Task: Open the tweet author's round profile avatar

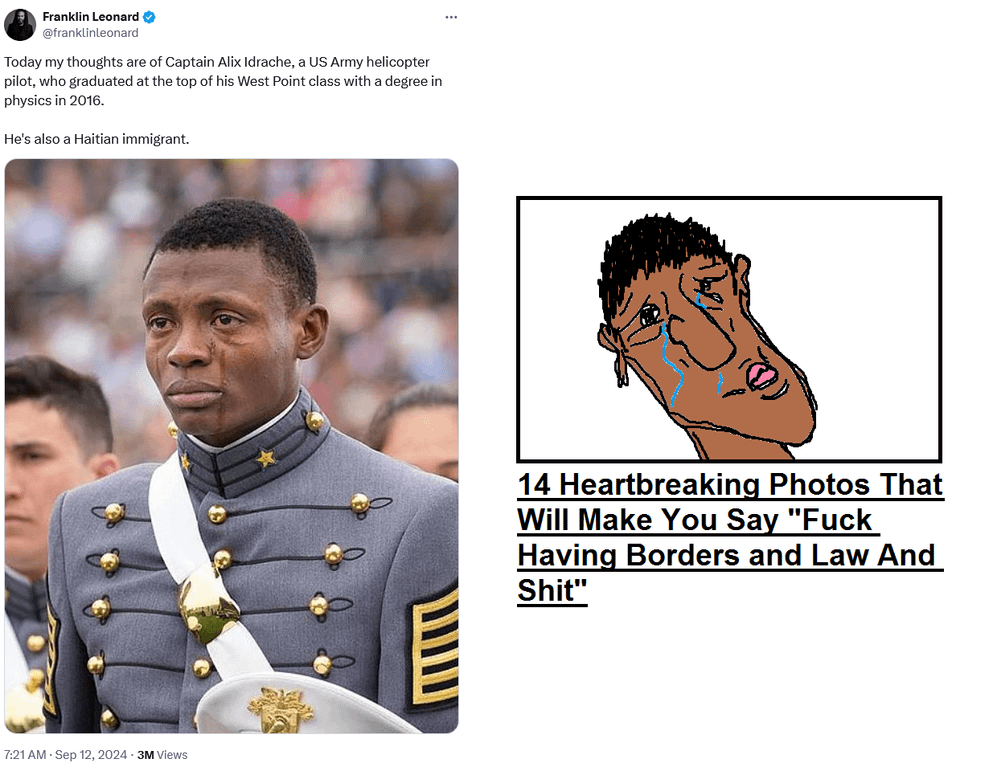Action: pyautogui.click(x=20, y=25)
